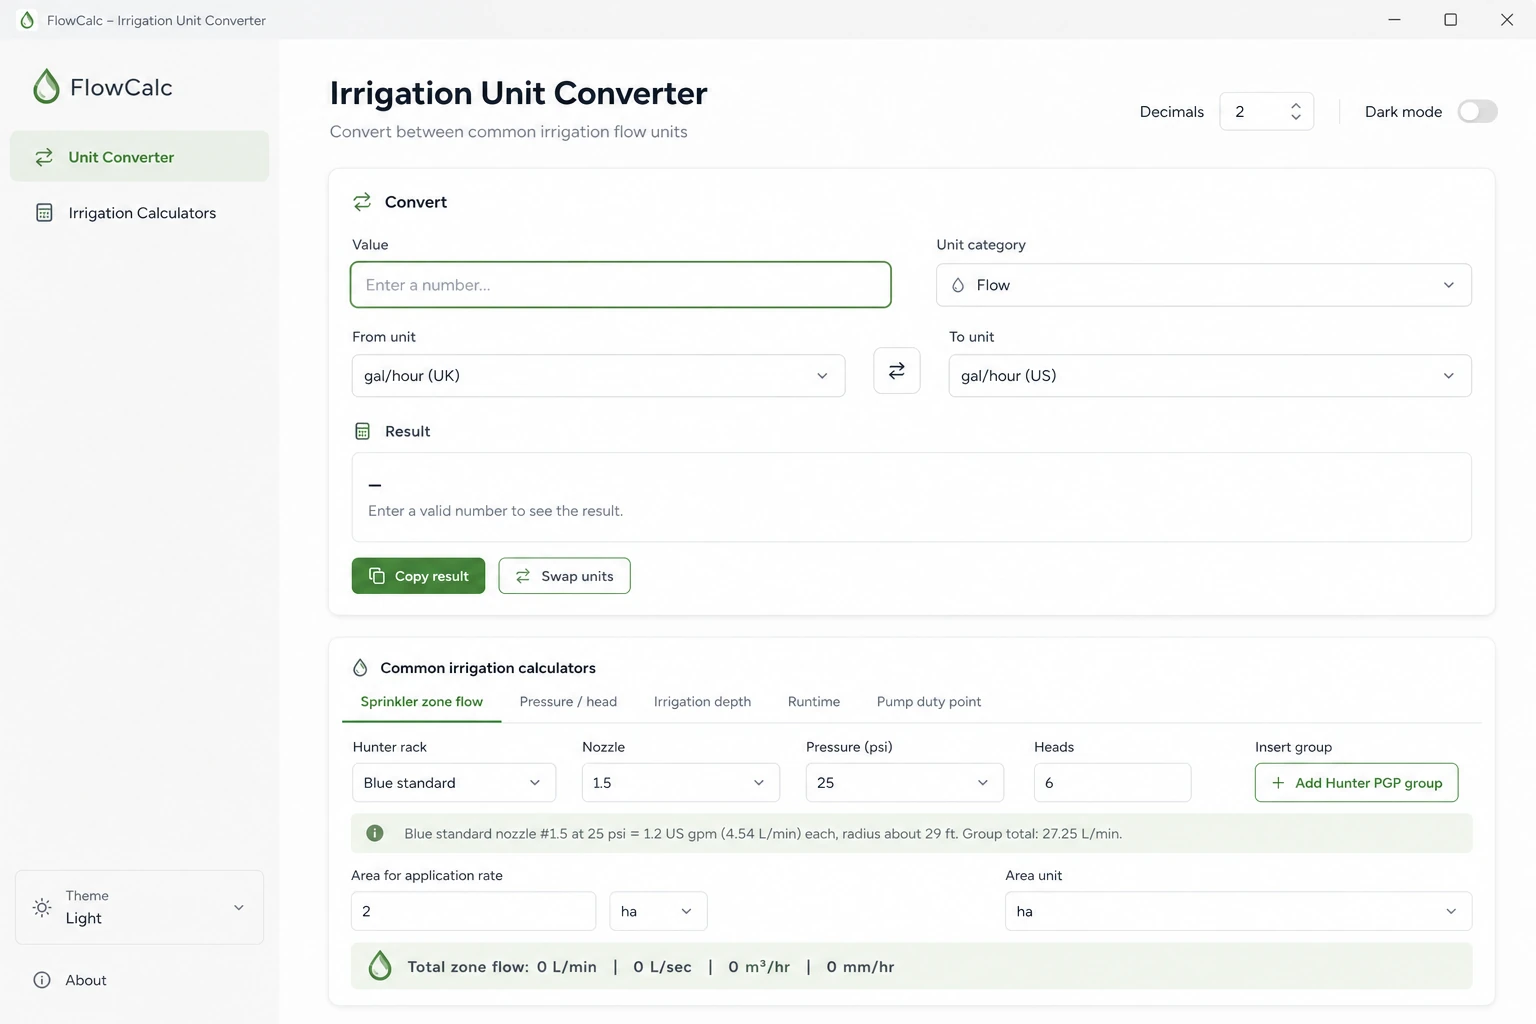This screenshot has height=1024, width=1536.
Task: Open the Unit category Flow dropdown
Action: 1204,285
